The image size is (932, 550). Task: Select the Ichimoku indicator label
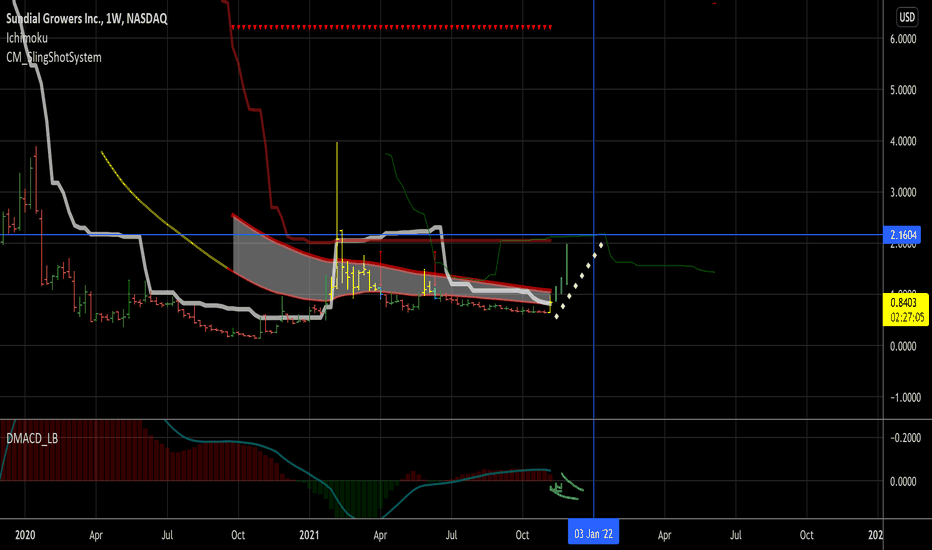click(27, 38)
